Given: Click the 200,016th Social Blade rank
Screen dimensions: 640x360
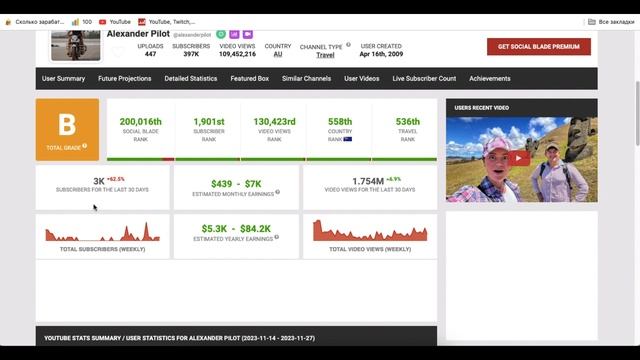Looking at the screenshot, I should coord(140,122).
